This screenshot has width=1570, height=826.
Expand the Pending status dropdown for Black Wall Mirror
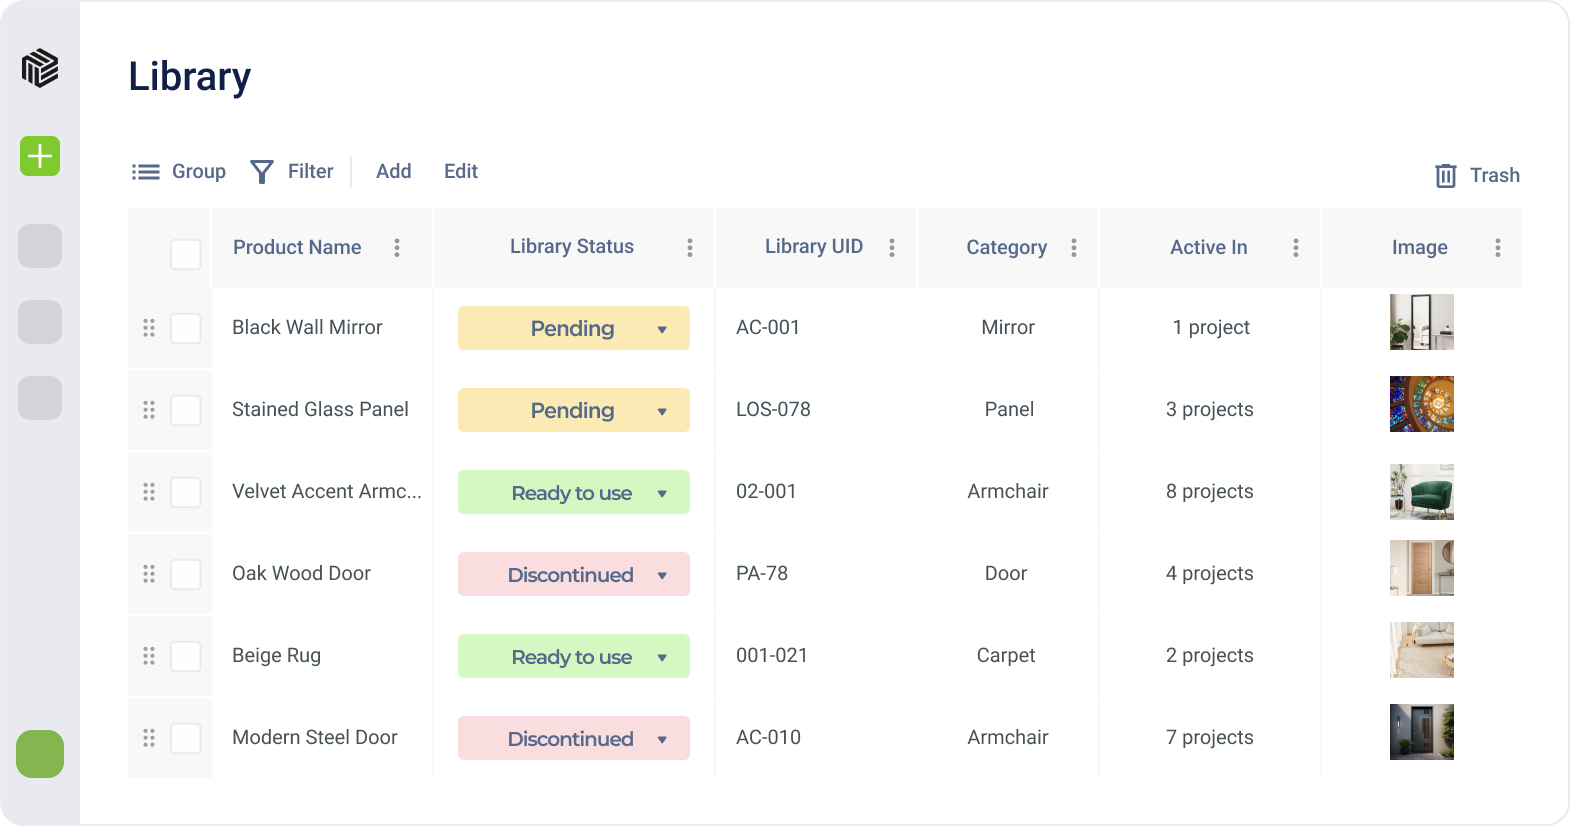662,329
